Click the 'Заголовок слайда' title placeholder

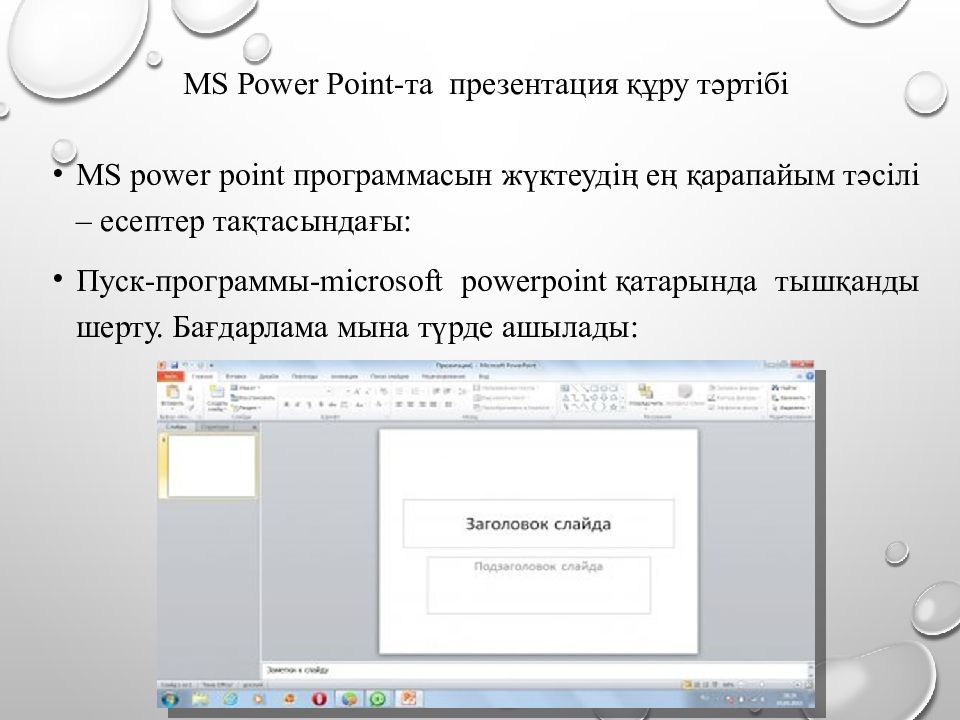(538, 523)
